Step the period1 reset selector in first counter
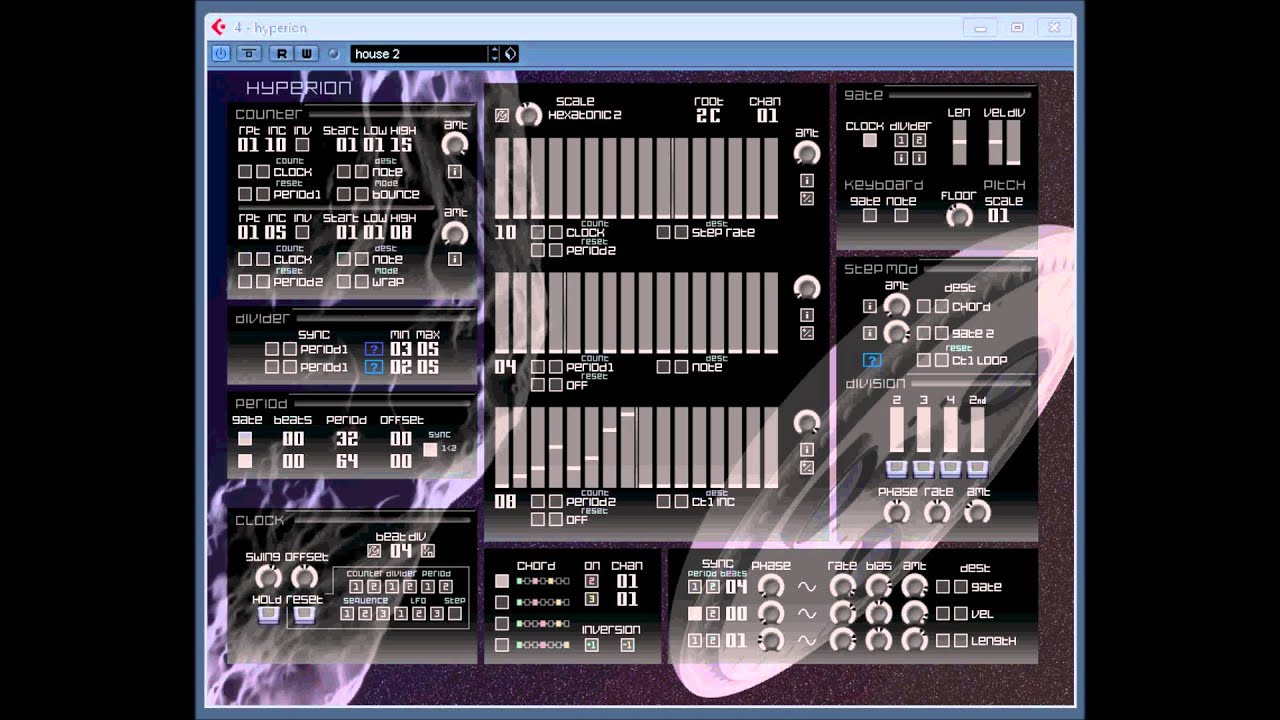 [263, 194]
